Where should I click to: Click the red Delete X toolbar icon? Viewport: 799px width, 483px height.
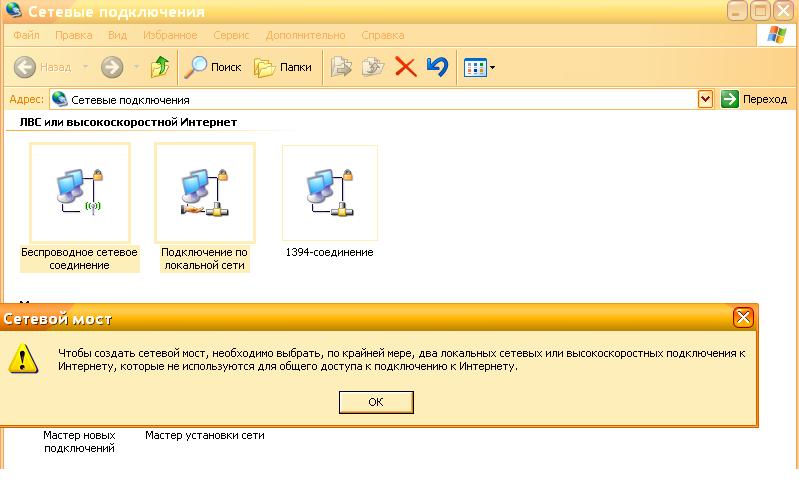405,67
